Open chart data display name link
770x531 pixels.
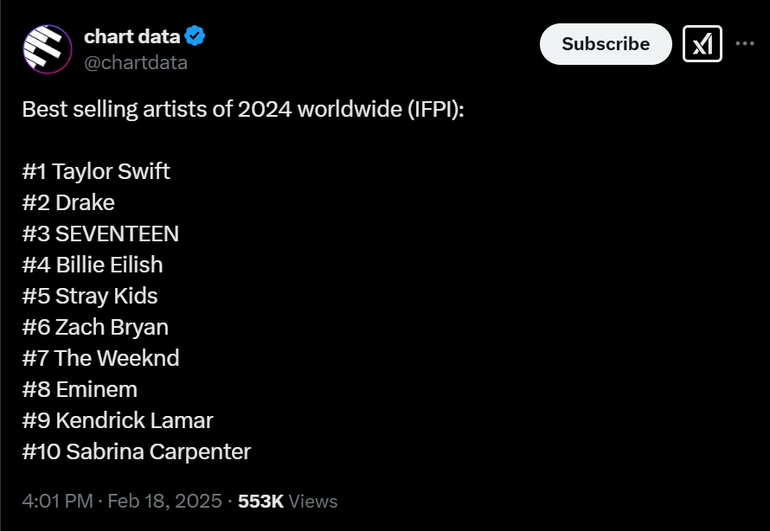[132, 37]
